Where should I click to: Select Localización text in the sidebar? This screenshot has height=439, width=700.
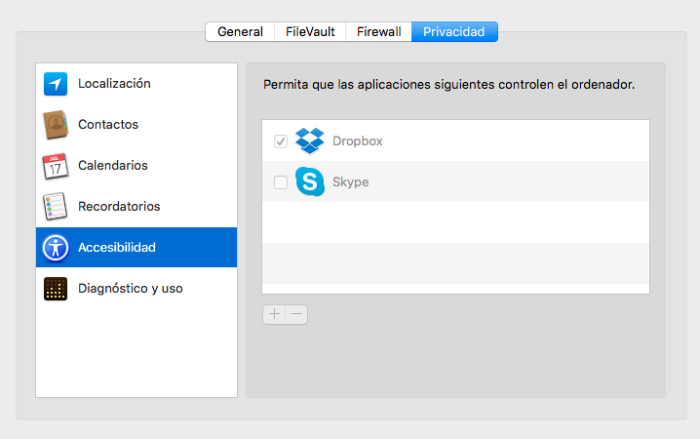114,84
